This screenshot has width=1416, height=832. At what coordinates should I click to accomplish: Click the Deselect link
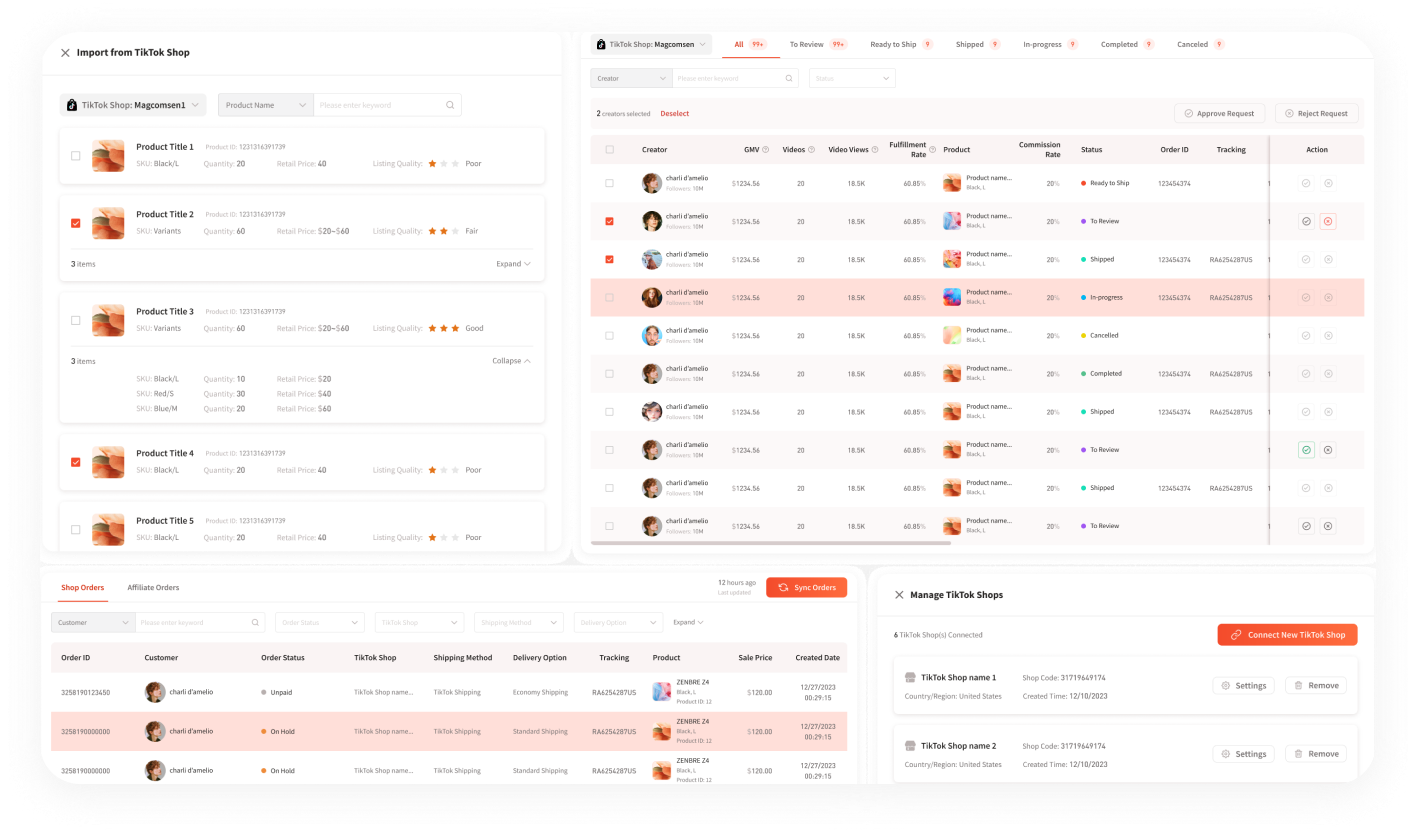click(x=675, y=114)
